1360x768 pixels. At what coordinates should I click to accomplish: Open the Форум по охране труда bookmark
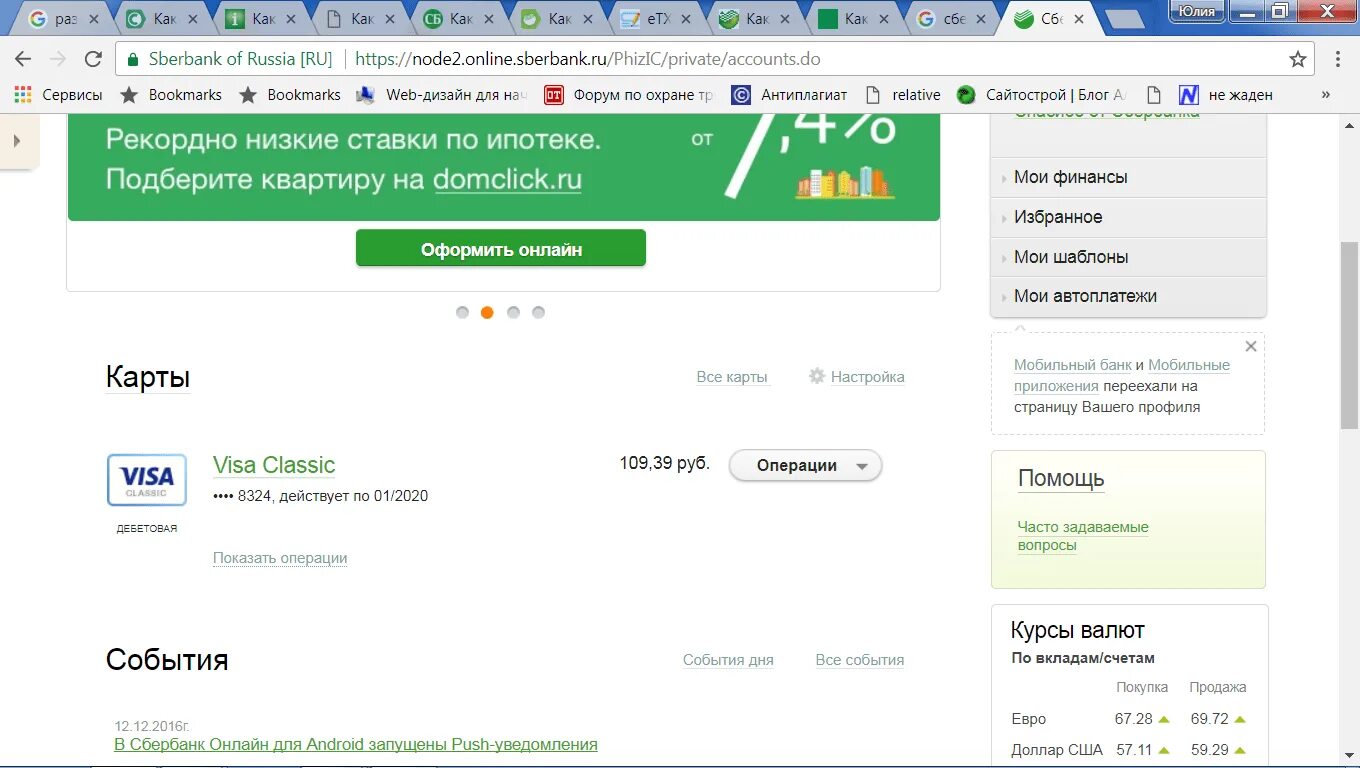click(x=629, y=94)
